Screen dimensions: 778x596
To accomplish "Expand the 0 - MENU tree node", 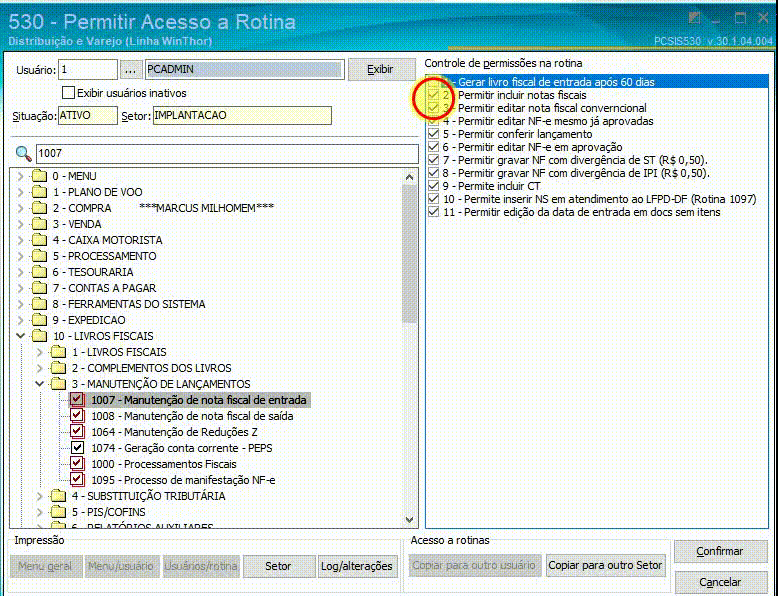I will tap(20, 176).
